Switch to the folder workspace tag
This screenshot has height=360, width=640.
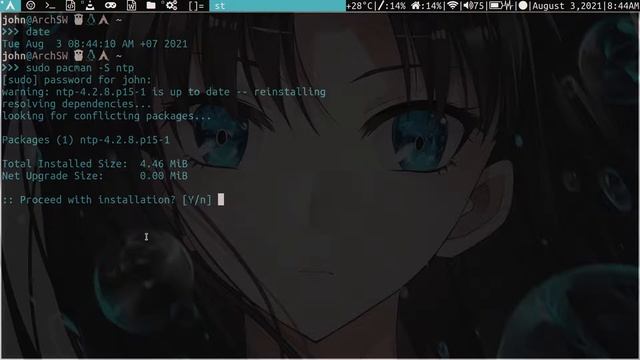point(151,6)
